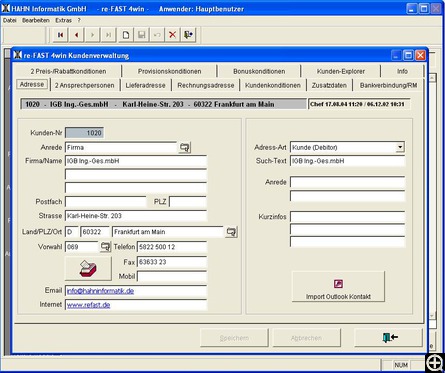Go to previous record toolbar arrow
The width and height of the screenshot is (445, 373).
point(76,35)
